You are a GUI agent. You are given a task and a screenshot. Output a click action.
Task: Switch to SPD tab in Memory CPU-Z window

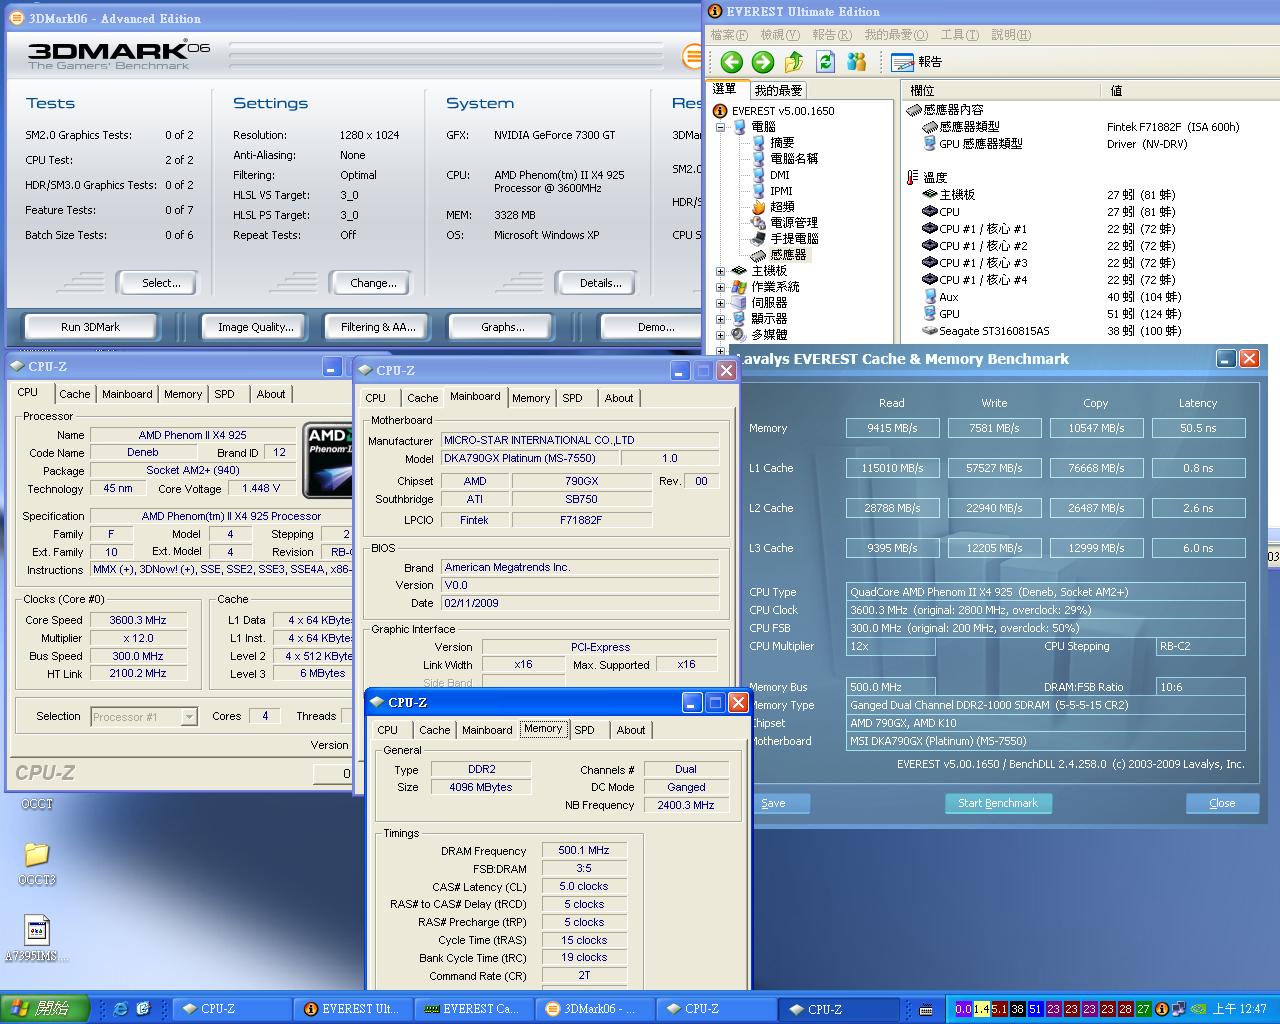[585, 730]
